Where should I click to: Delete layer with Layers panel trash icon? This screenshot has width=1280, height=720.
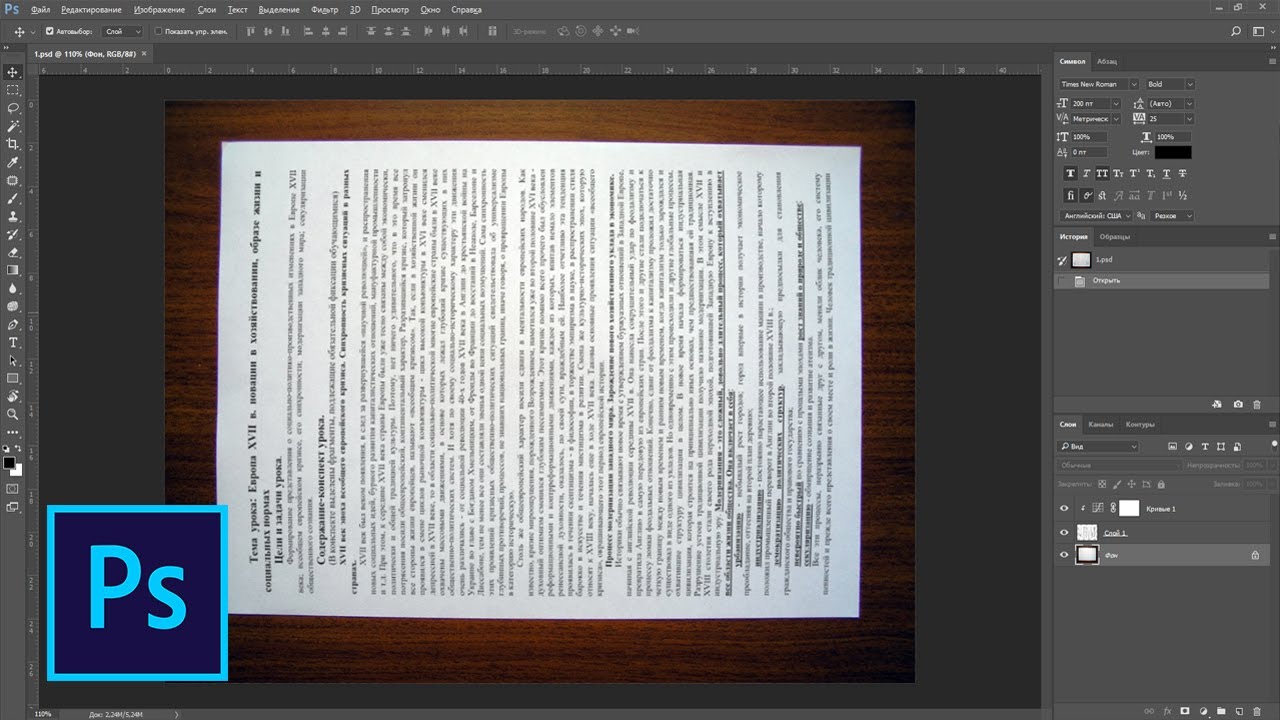click(1256, 711)
